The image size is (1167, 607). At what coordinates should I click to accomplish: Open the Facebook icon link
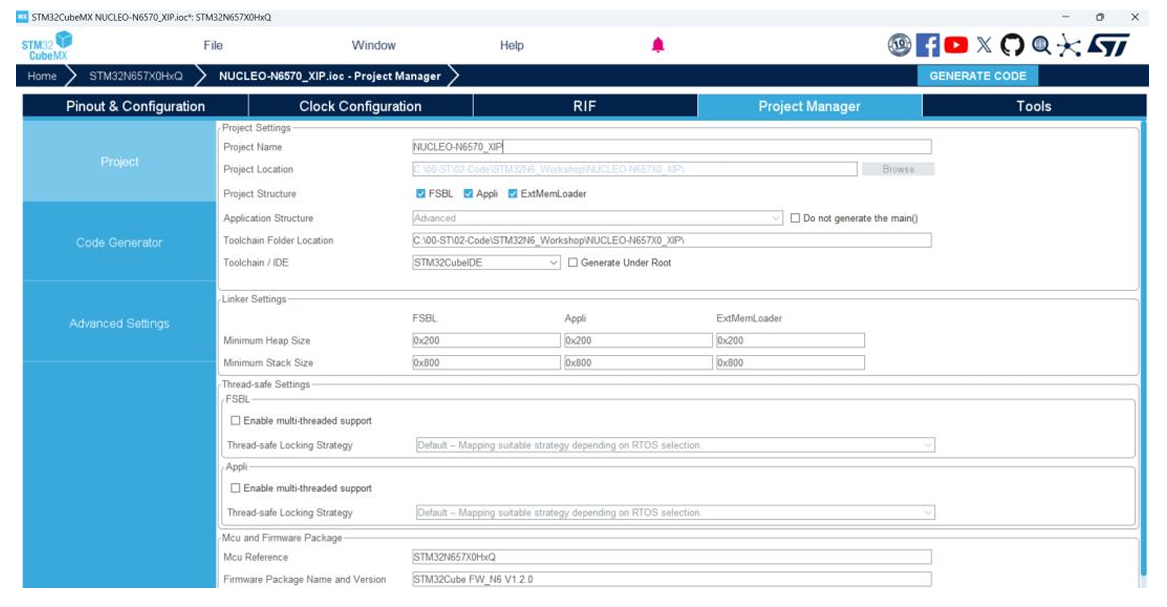(x=927, y=45)
